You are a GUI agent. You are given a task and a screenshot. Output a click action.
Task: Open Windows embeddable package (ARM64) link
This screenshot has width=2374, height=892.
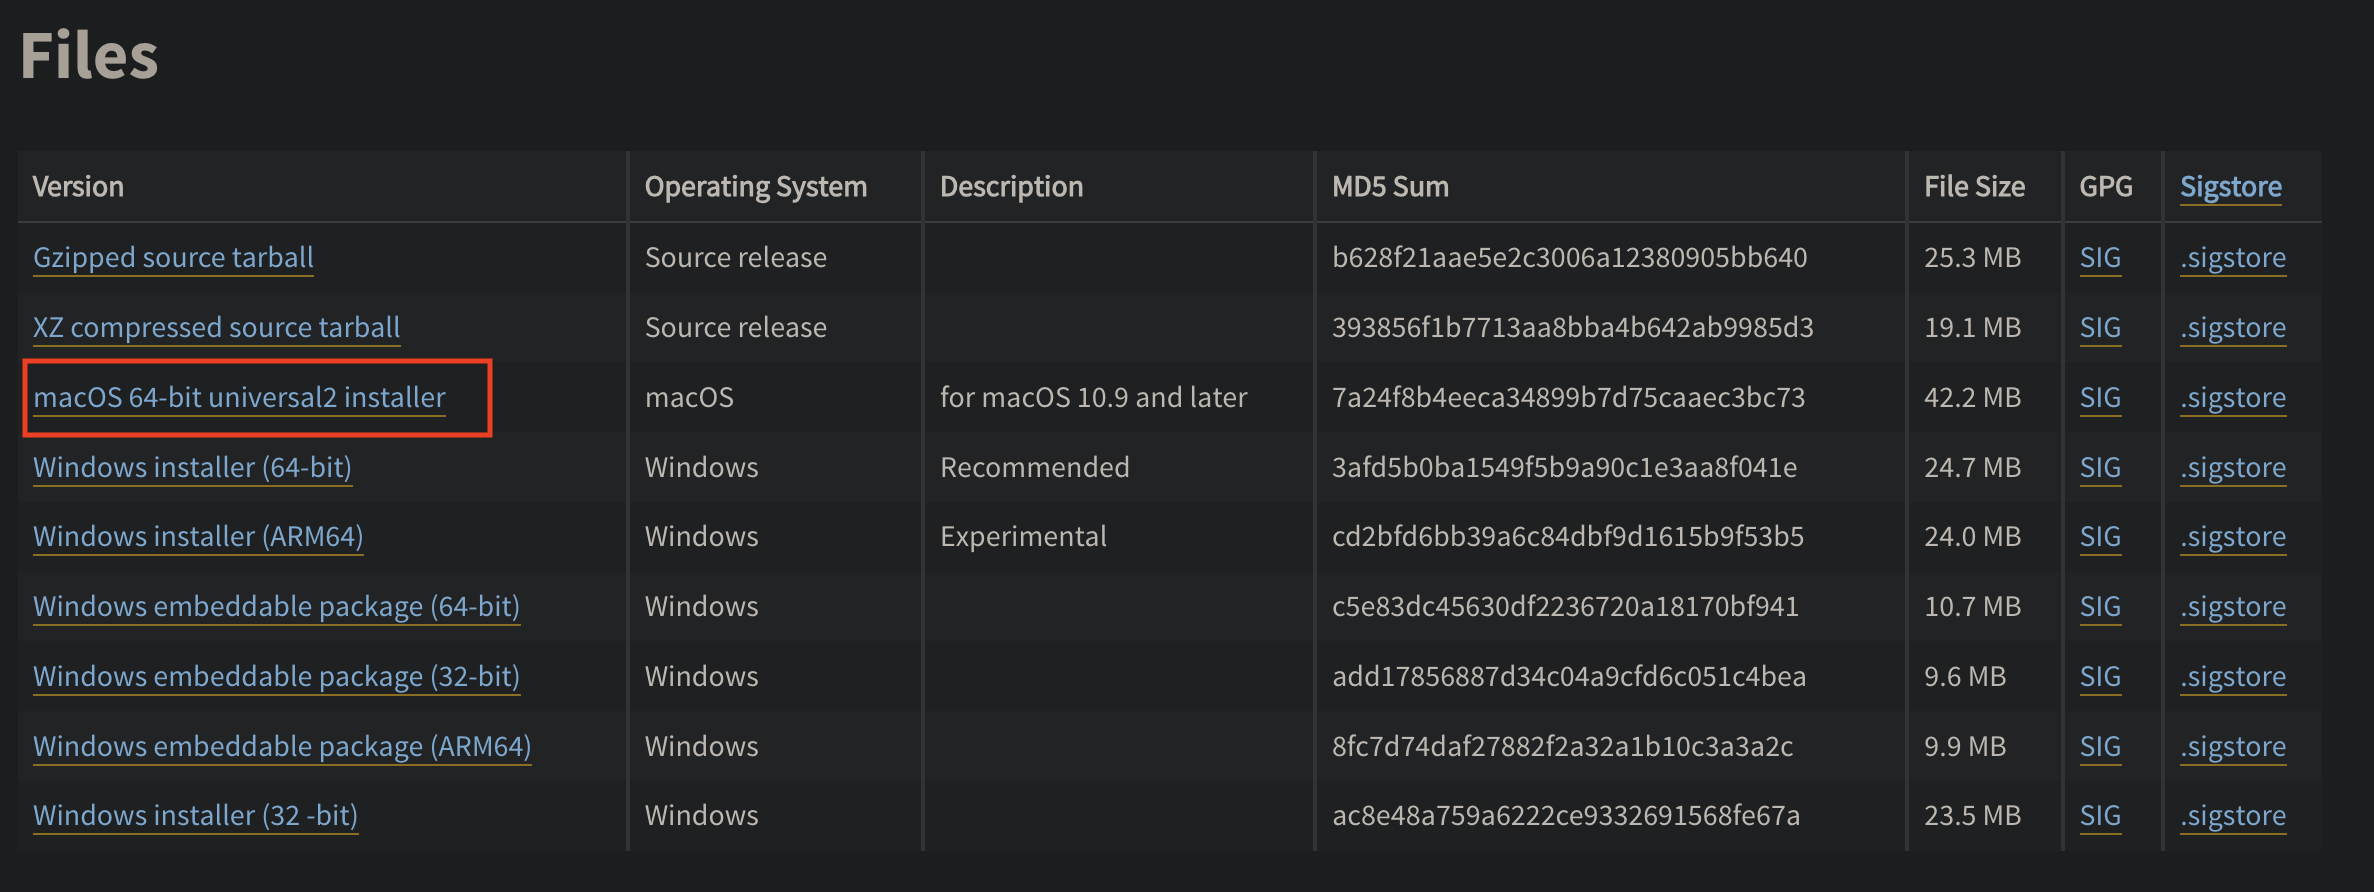pos(282,747)
